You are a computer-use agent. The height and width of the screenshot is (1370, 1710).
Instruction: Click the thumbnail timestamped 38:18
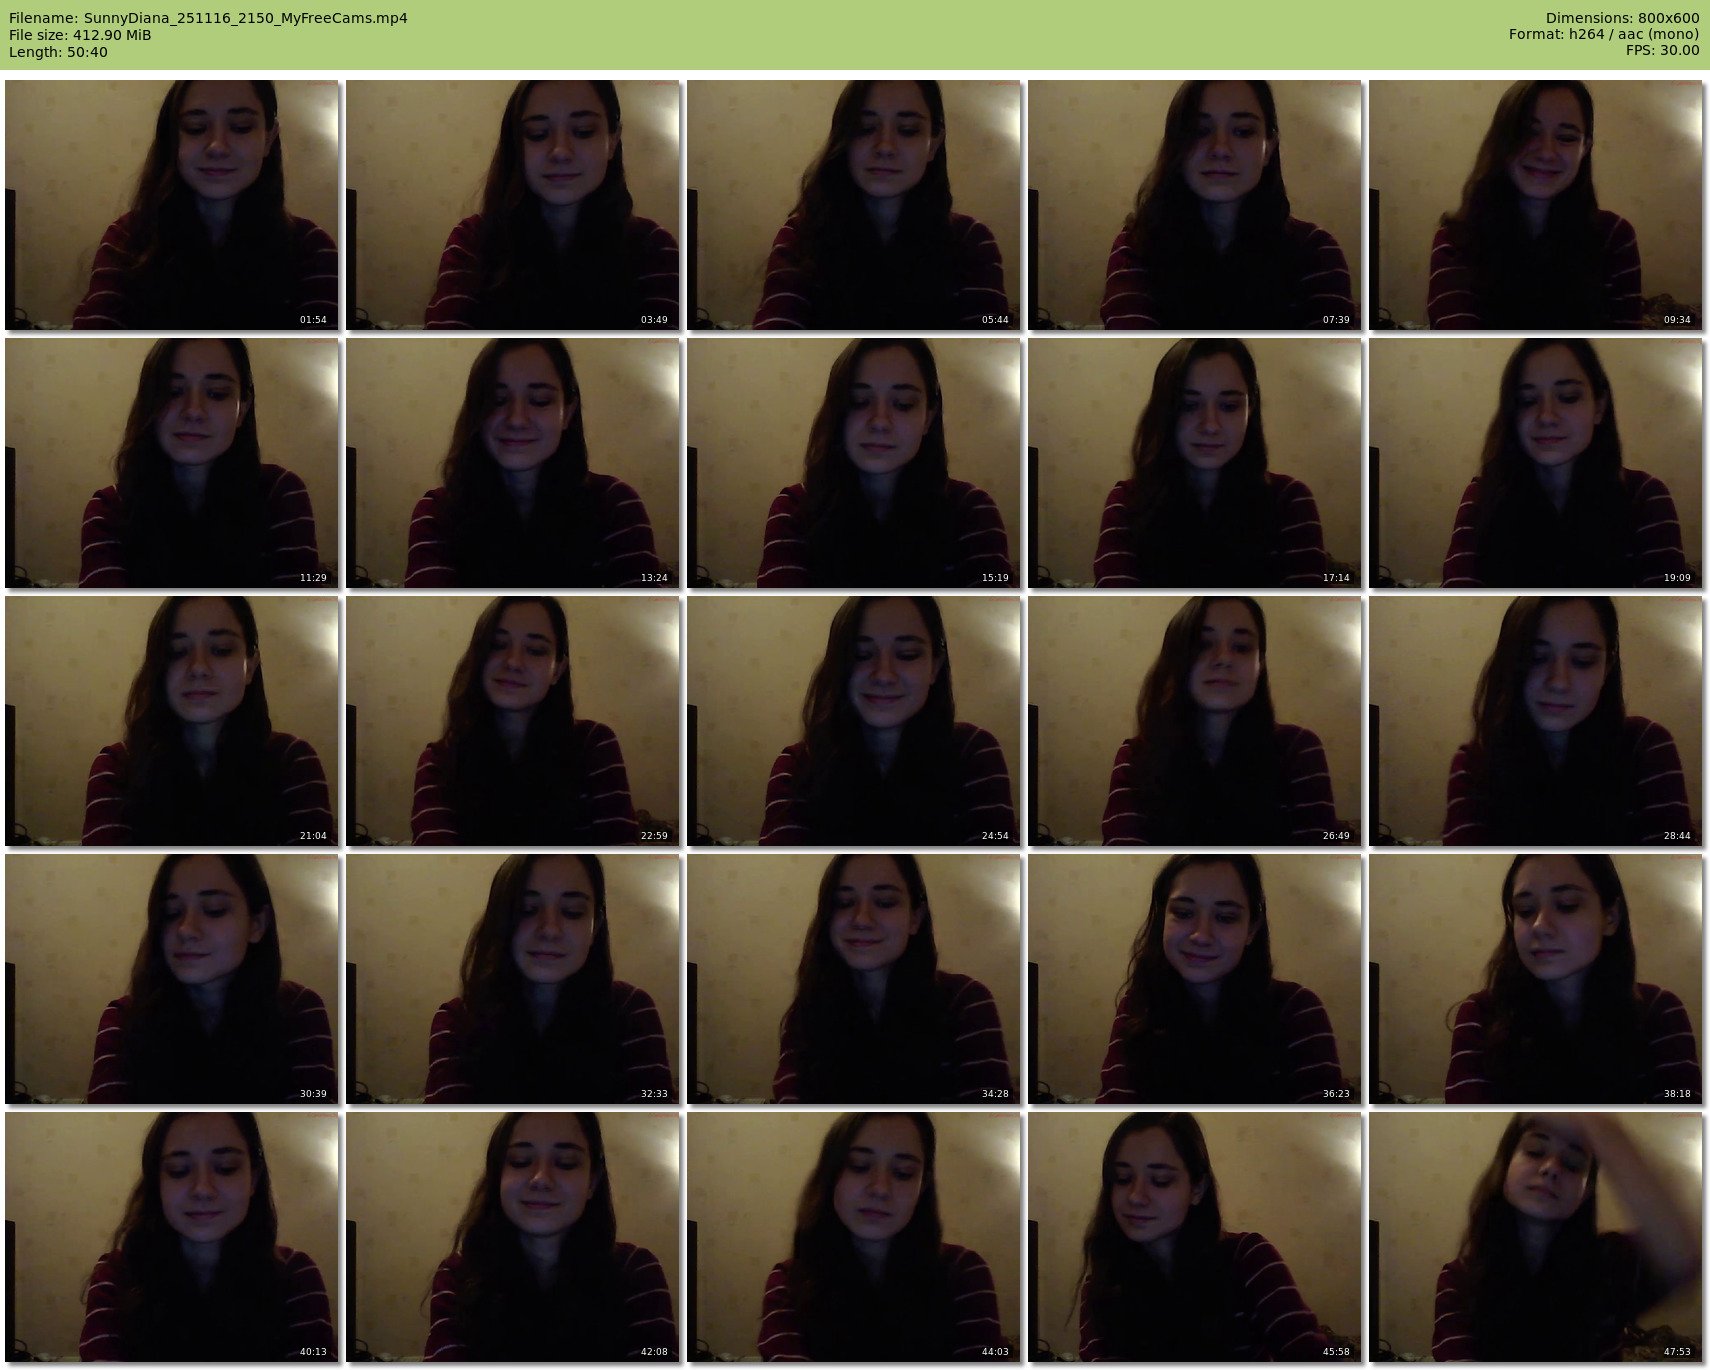1536,979
